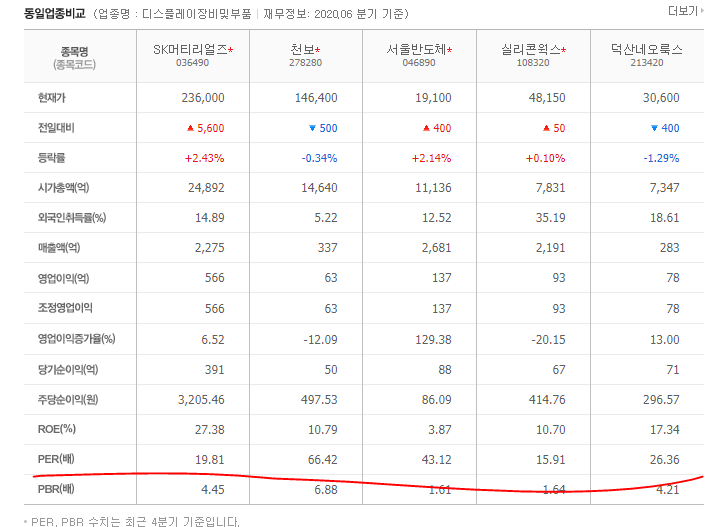
Task: Click EPS value 86.09
Action: (437, 400)
